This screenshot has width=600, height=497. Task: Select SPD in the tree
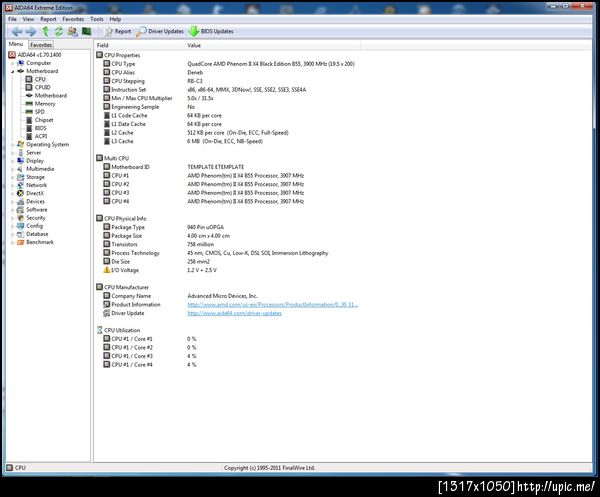coord(35,112)
